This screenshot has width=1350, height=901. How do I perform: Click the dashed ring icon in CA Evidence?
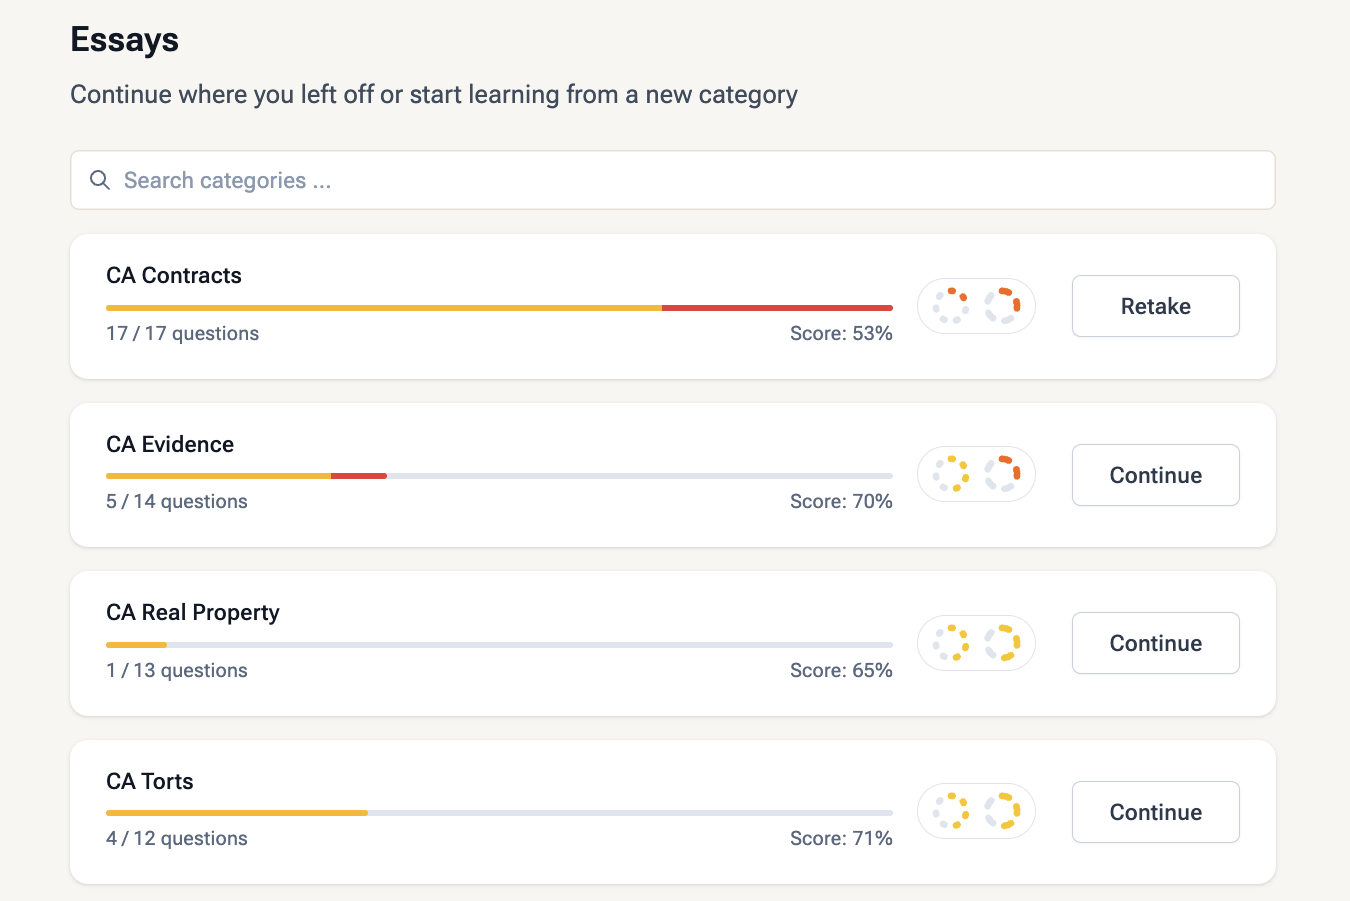tap(1002, 474)
